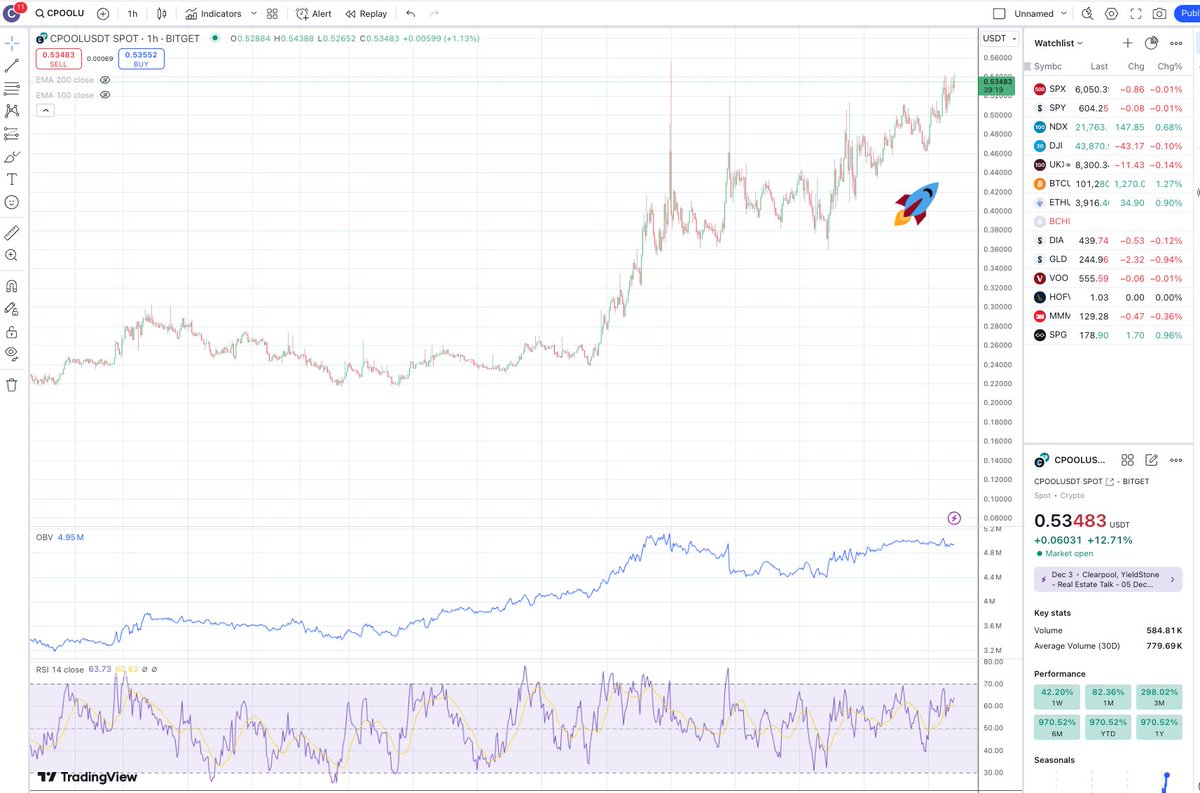1200x793 pixels.
Task: Open the Fibonacci retracement tools
Action: click(x=12, y=88)
